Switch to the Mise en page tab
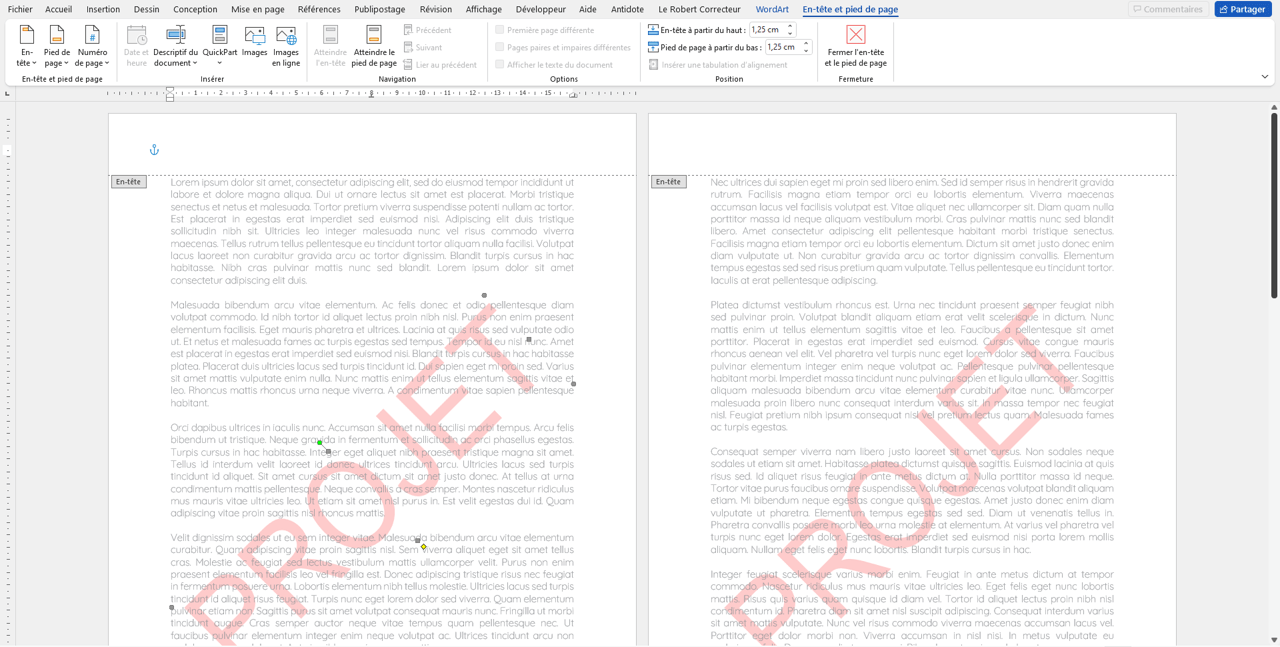This screenshot has height=647, width=1280. 258,9
